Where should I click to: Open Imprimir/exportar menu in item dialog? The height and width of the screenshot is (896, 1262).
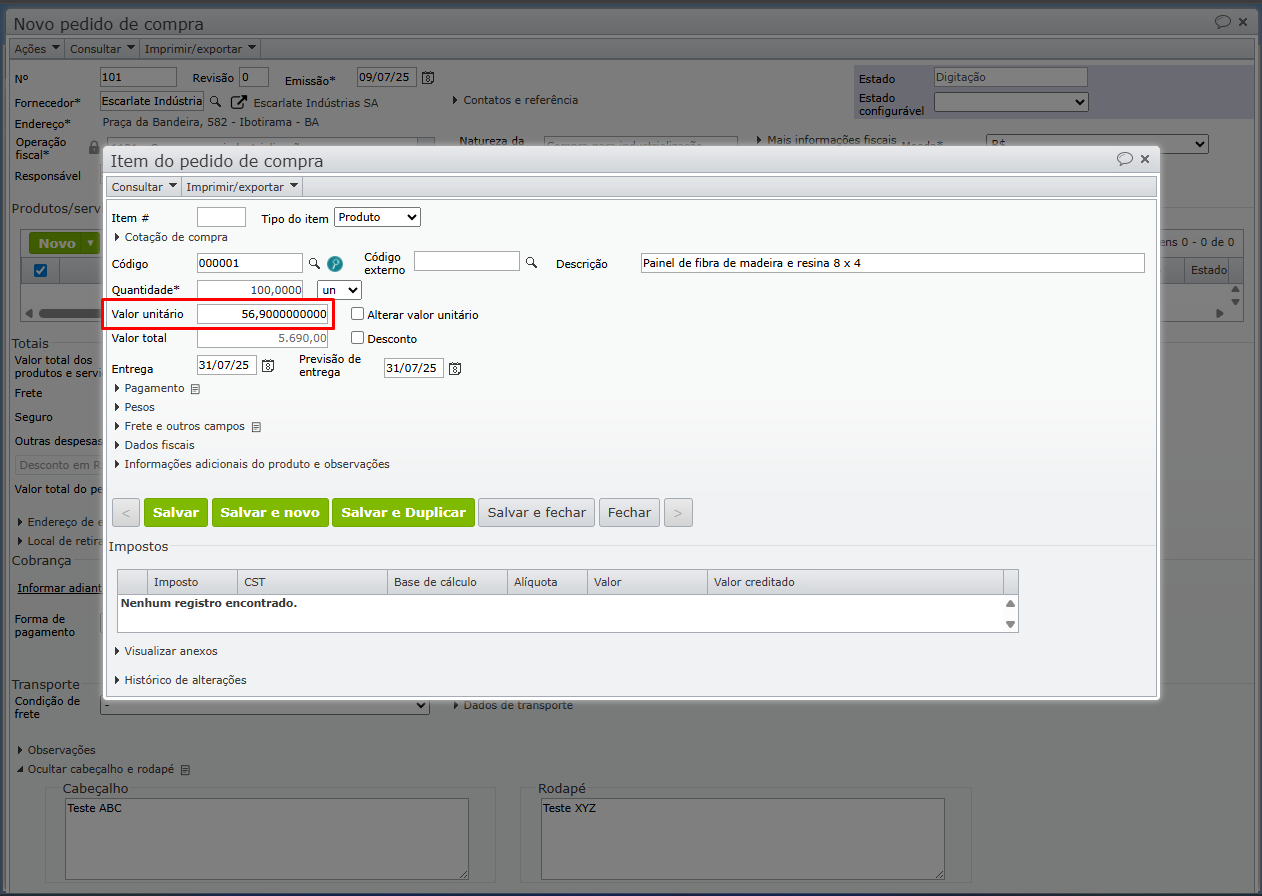tap(241, 187)
